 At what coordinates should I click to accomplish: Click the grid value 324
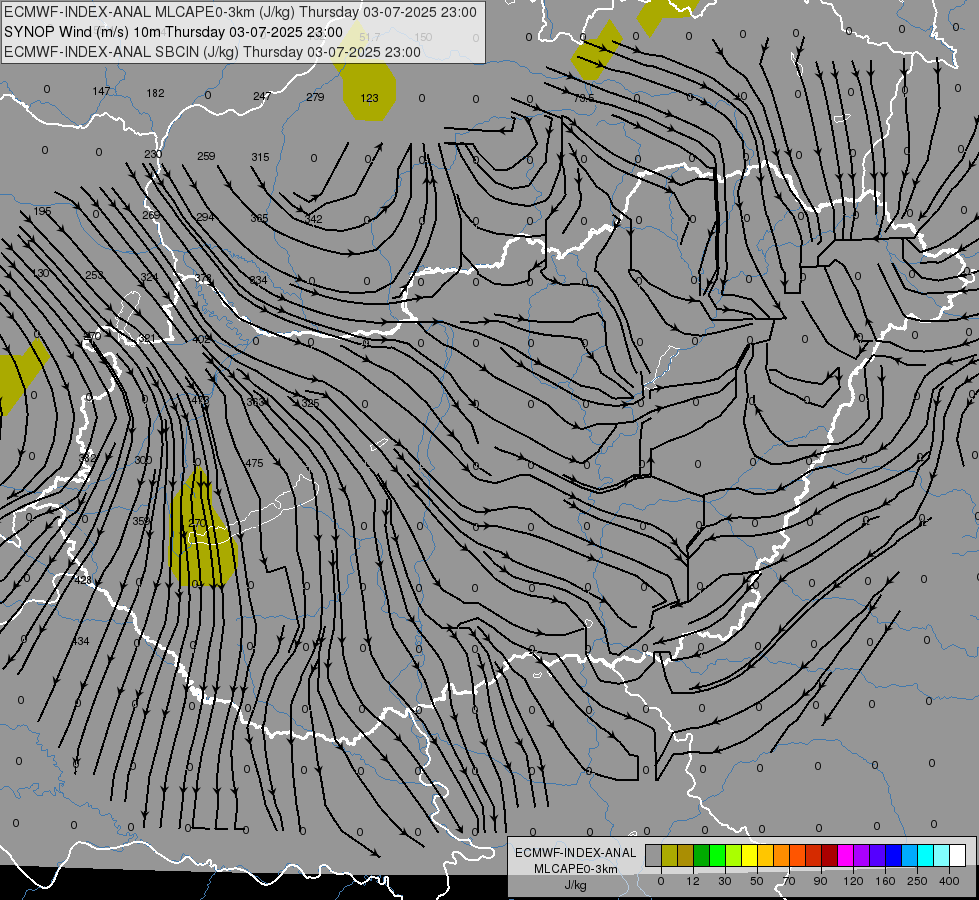(x=149, y=277)
